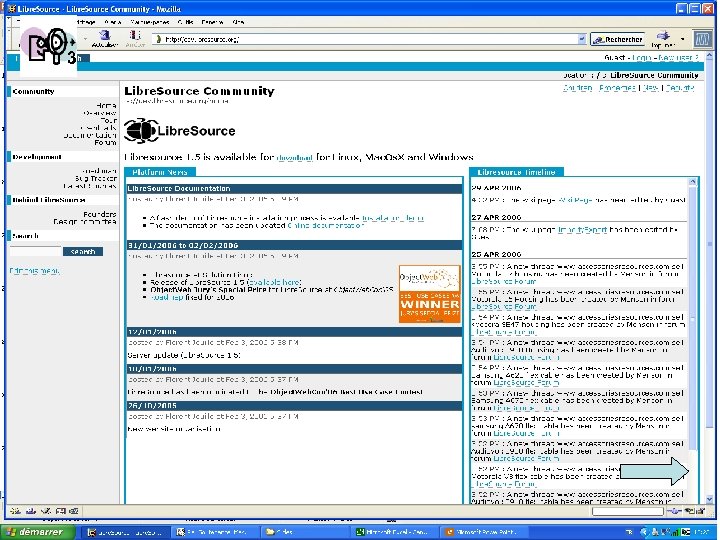
Task: Follow the available here release link
Action: pyautogui.click(x=275, y=282)
